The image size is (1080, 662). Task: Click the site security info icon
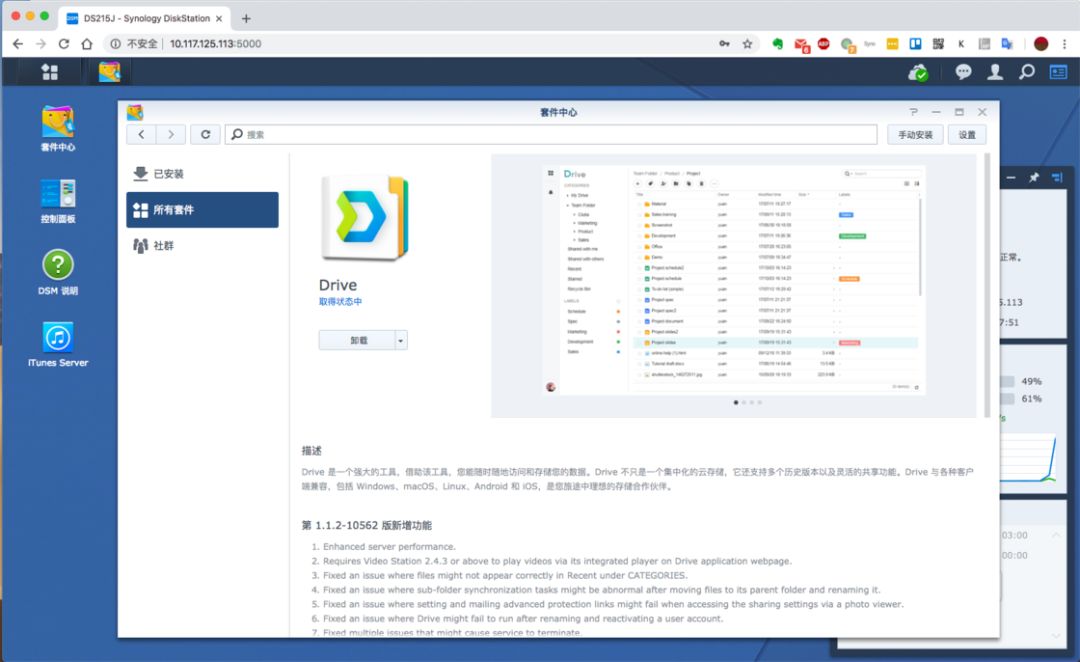click(x=116, y=44)
